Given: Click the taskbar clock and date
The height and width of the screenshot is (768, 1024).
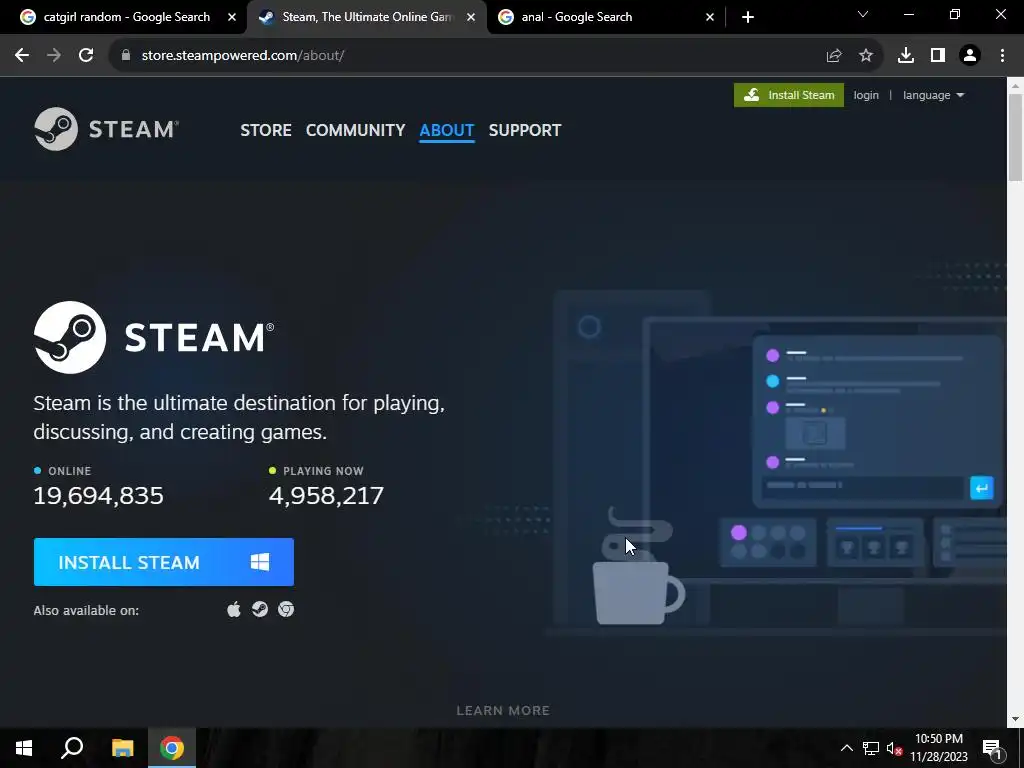Looking at the screenshot, I should tap(938, 748).
